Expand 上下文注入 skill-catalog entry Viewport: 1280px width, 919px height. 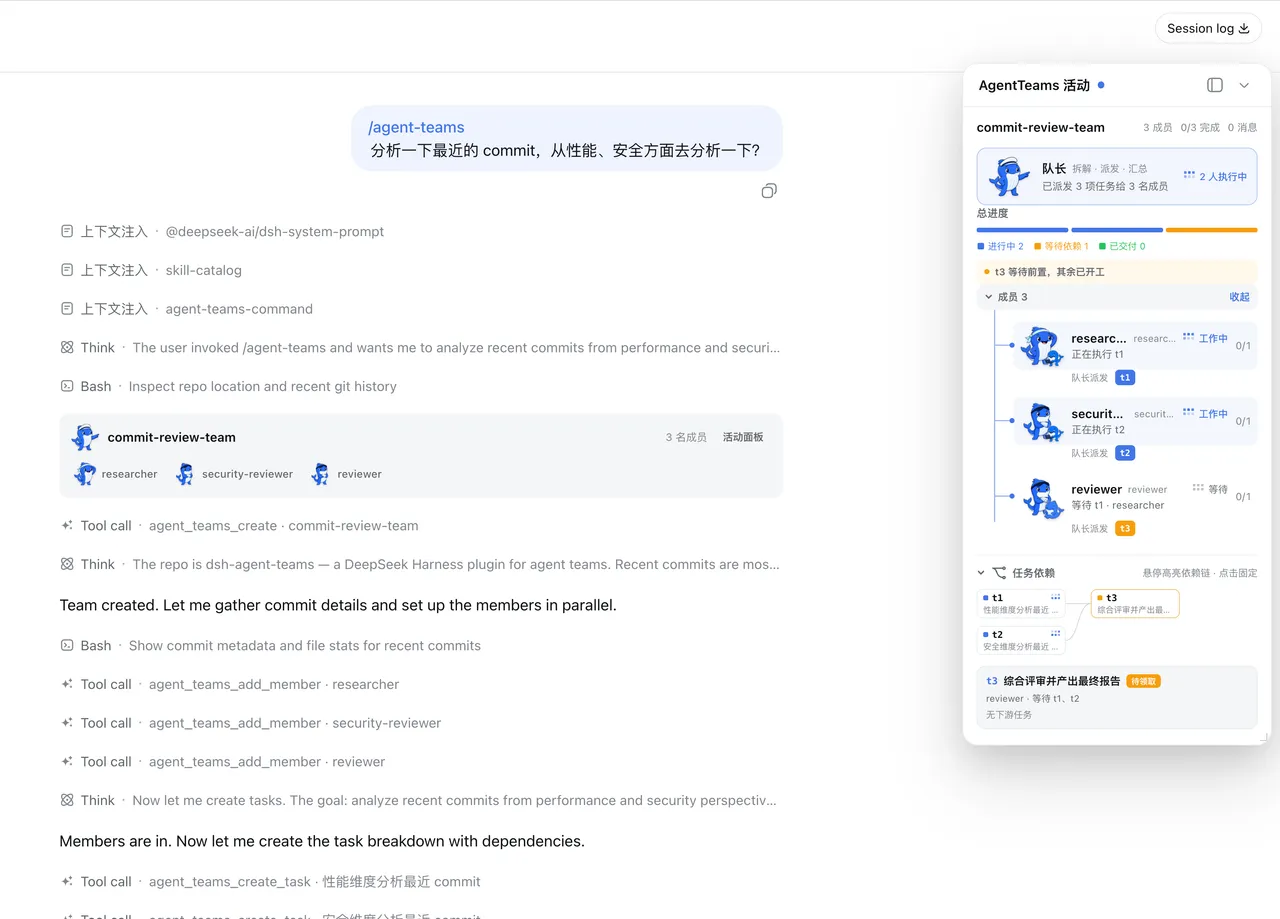point(151,270)
